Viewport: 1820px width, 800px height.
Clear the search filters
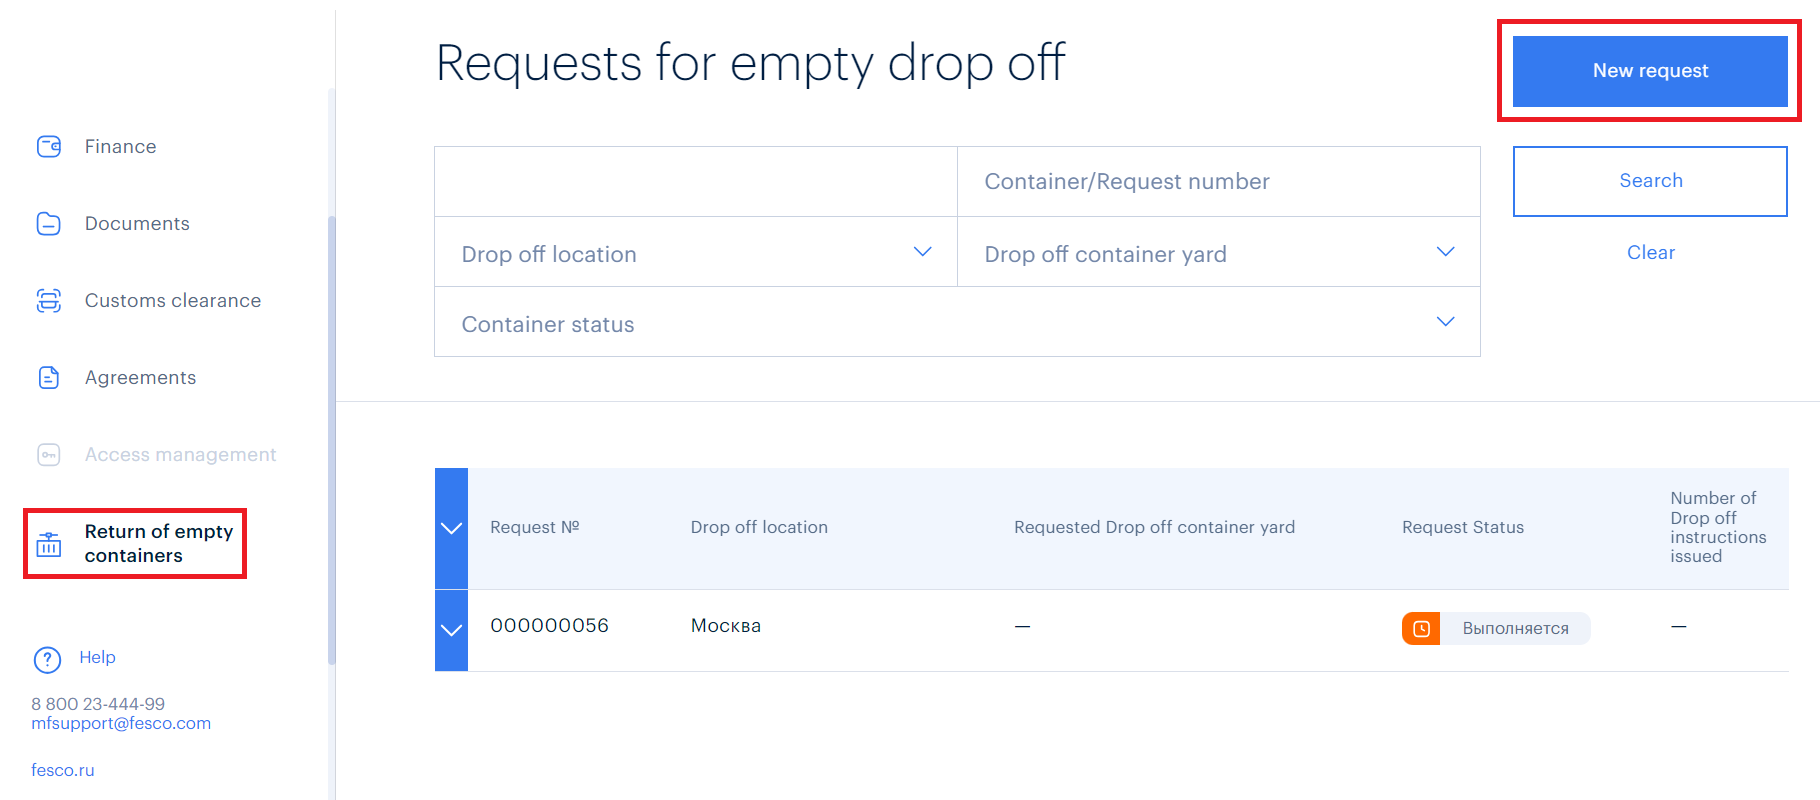click(1650, 253)
